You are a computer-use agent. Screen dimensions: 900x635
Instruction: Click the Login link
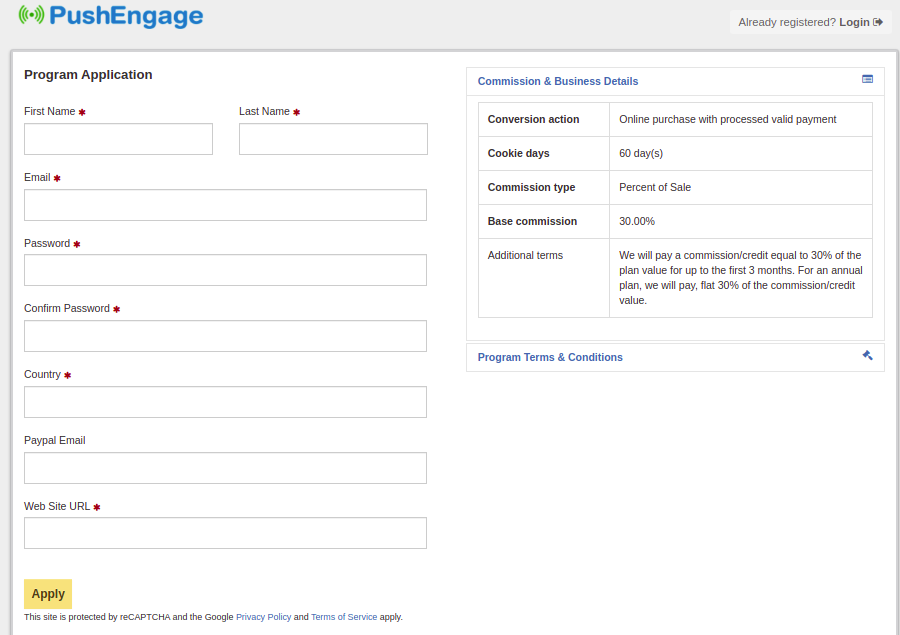(854, 22)
